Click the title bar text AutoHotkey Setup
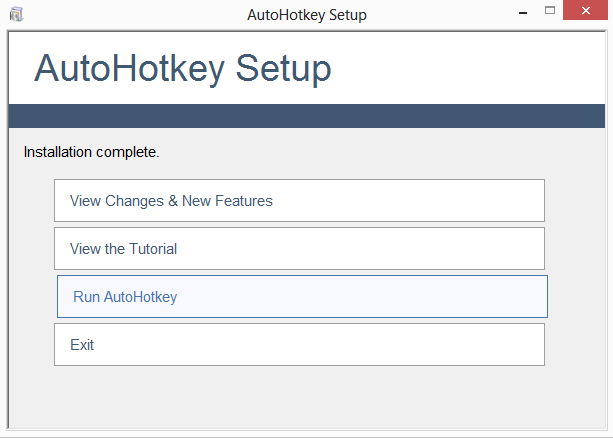Viewport: 613px width, 438px height. point(306,15)
